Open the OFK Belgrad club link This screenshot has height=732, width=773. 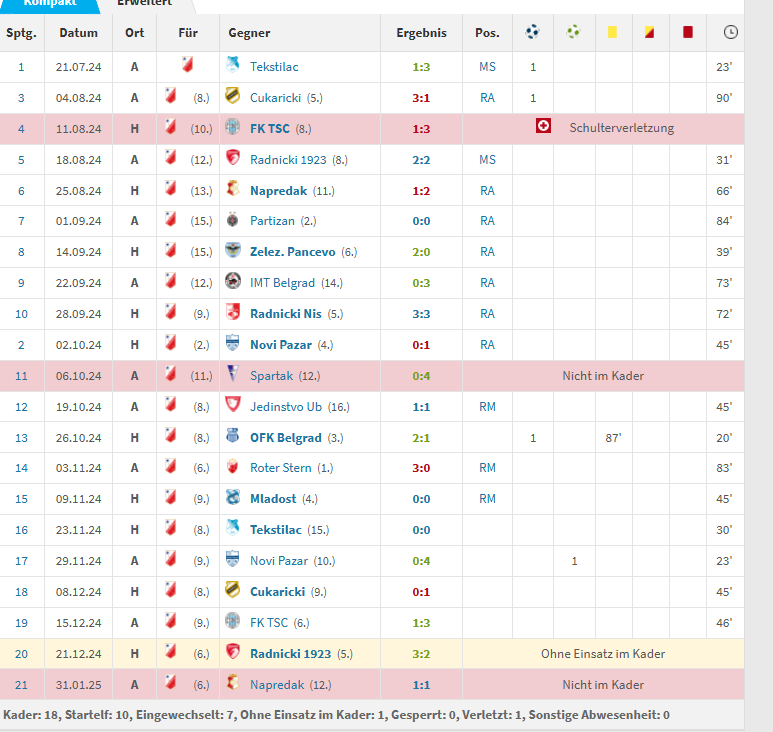pyautogui.click(x=285, y=437)
